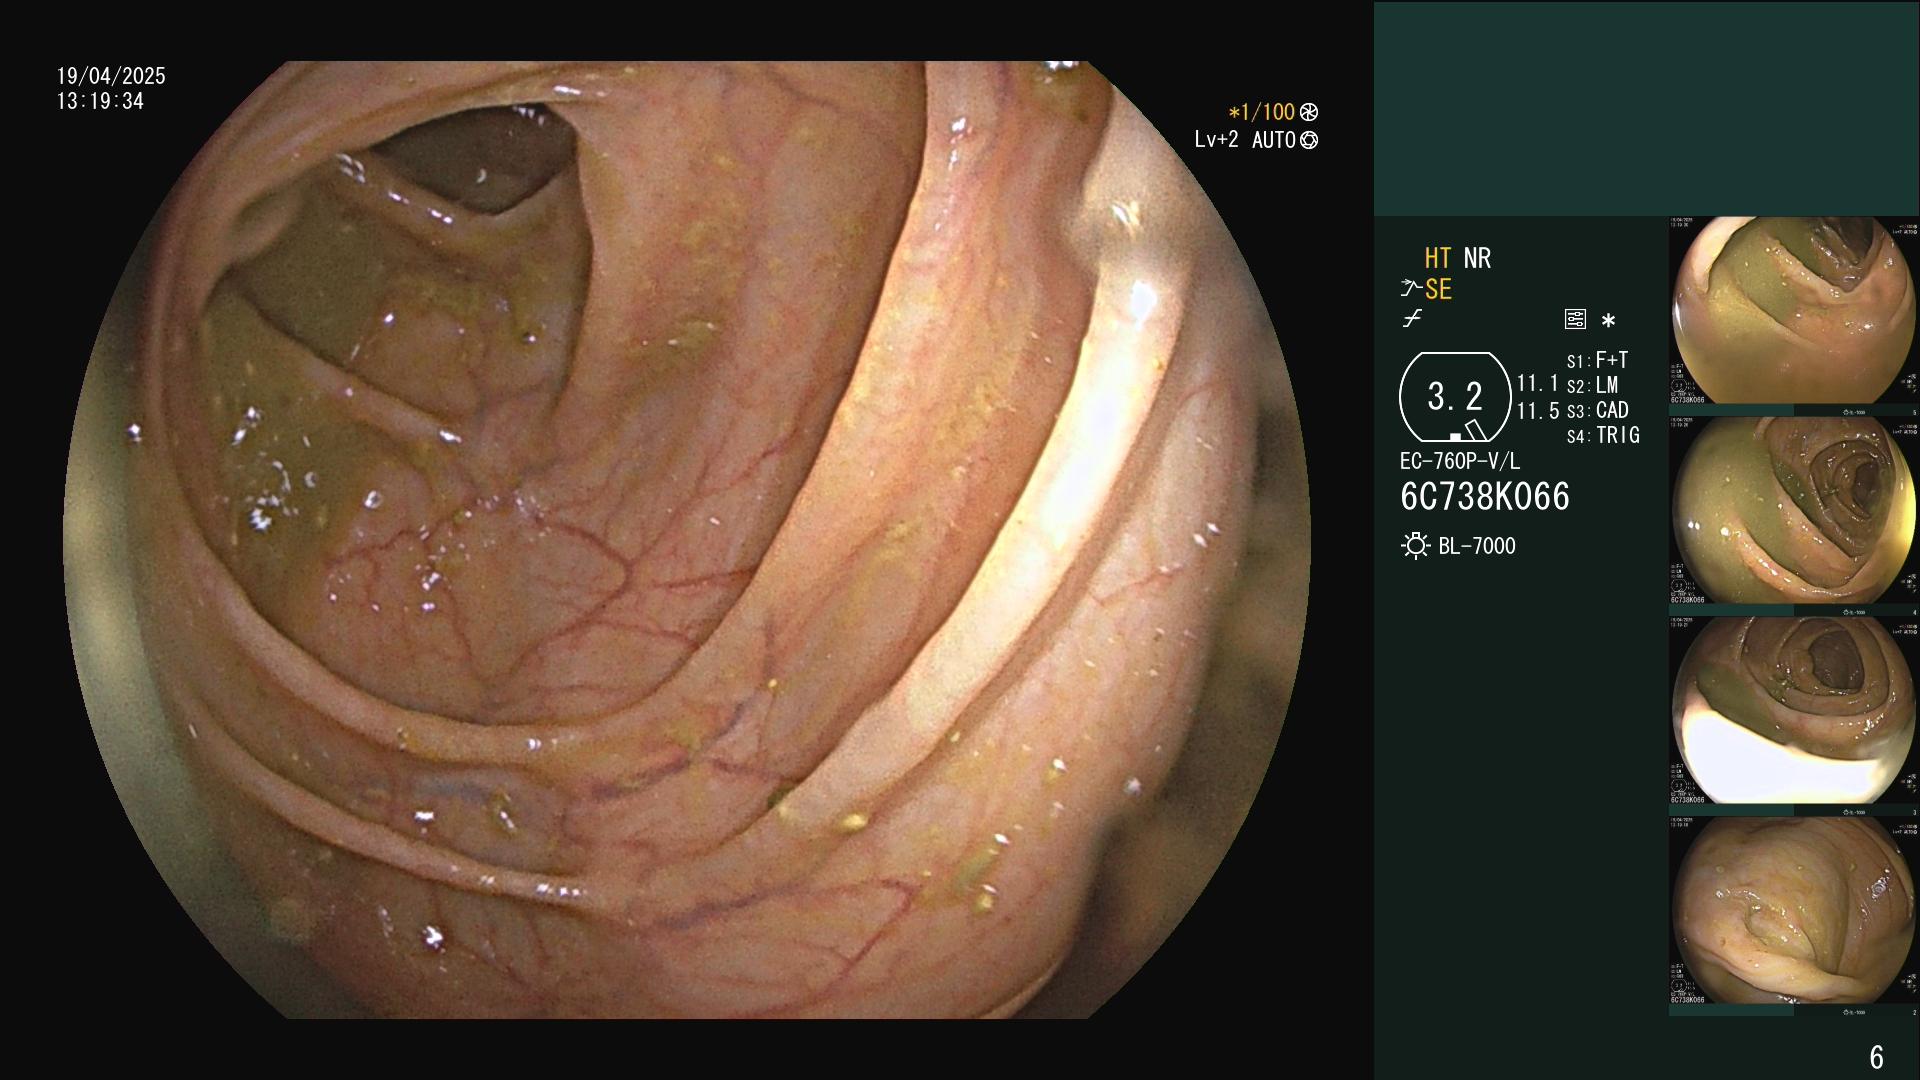Click the 13:19:34 time stamp
The width and height of the screenshot is (1920, 1080).
click(x=100, y=102)
